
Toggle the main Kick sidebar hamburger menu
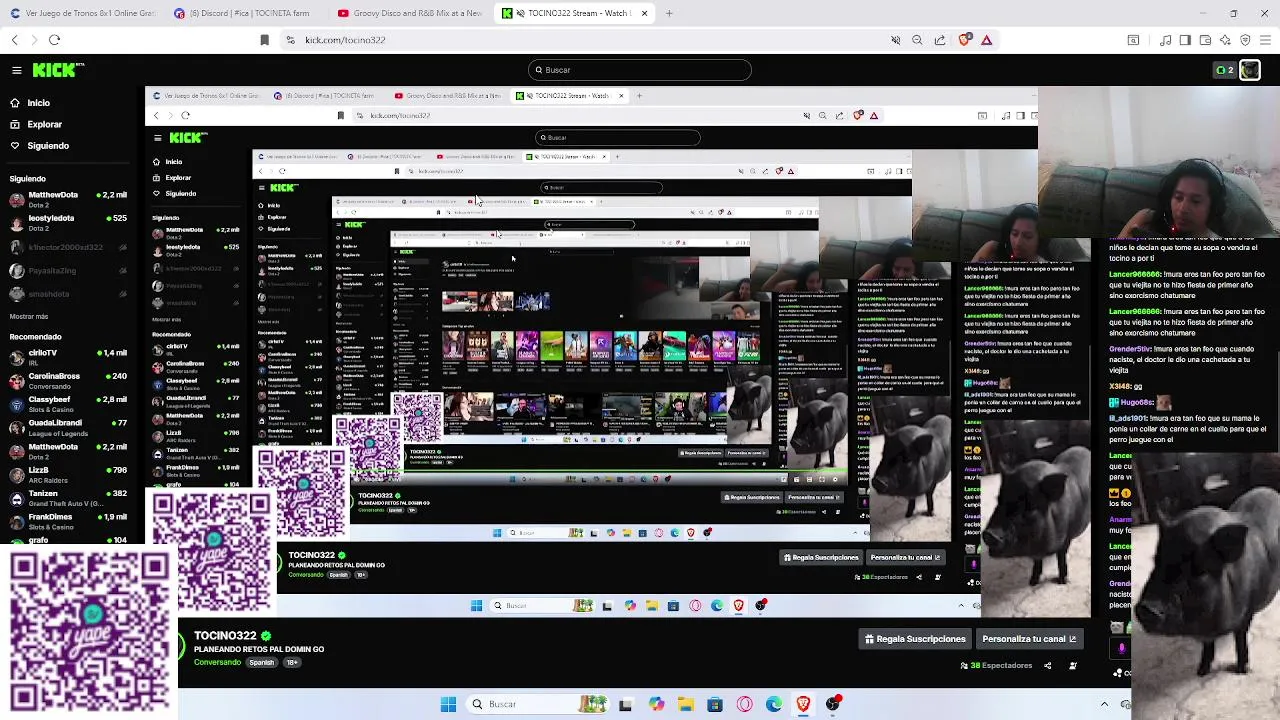17,70
